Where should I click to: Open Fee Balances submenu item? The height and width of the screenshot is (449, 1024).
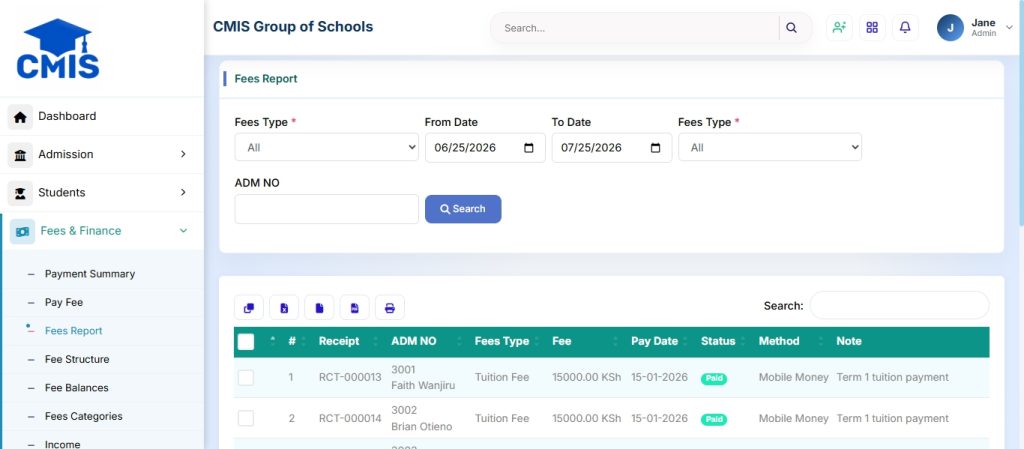[x=77, y=388]
